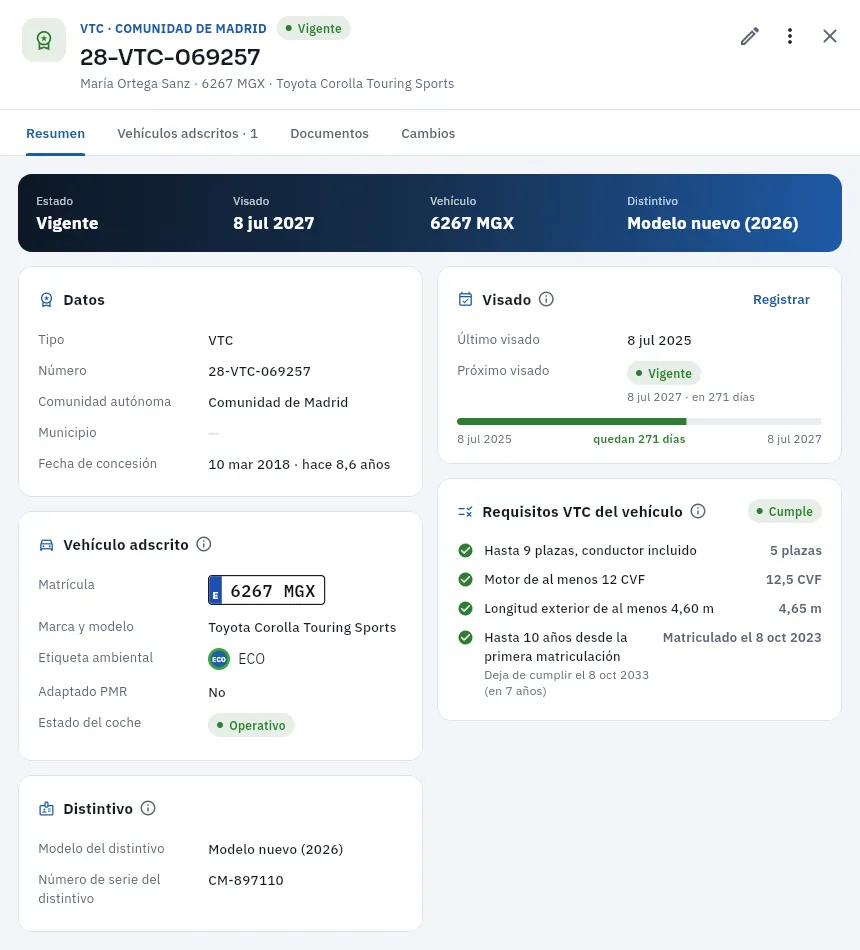Select the serial number CM-897110
Screen dimensions: 860x950
(246, 880)
